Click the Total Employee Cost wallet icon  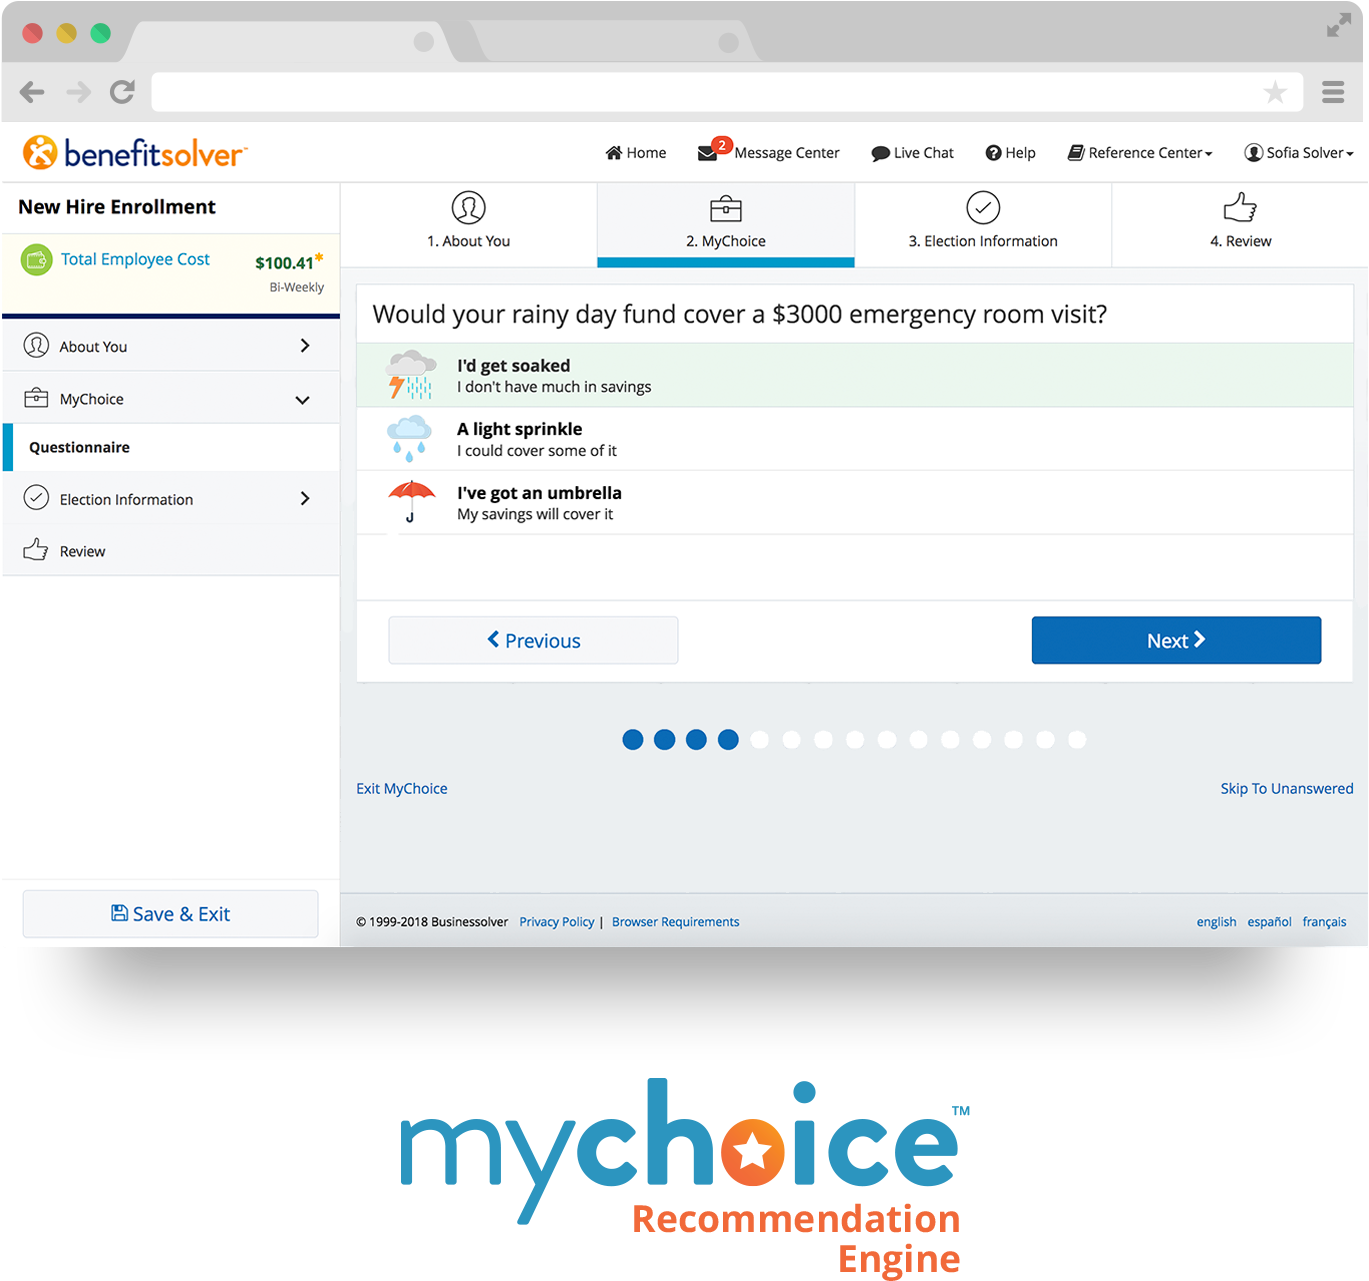click(37, 260)
